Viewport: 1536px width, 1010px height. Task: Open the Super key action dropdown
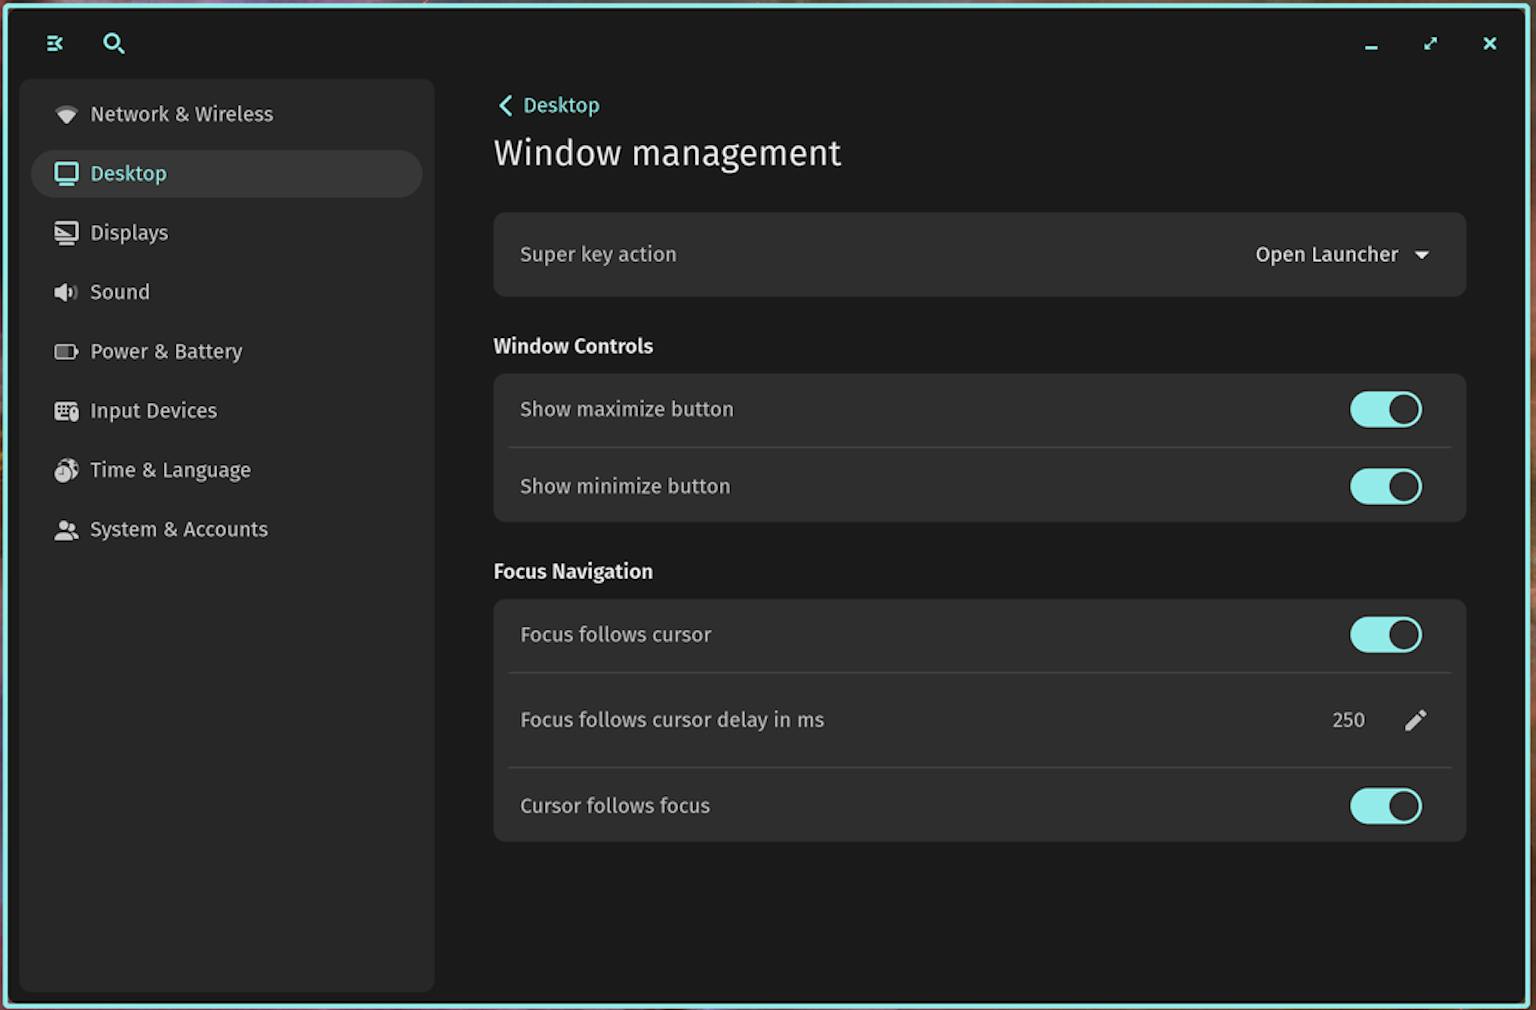pyautogui.click(x=1343, y=254)
